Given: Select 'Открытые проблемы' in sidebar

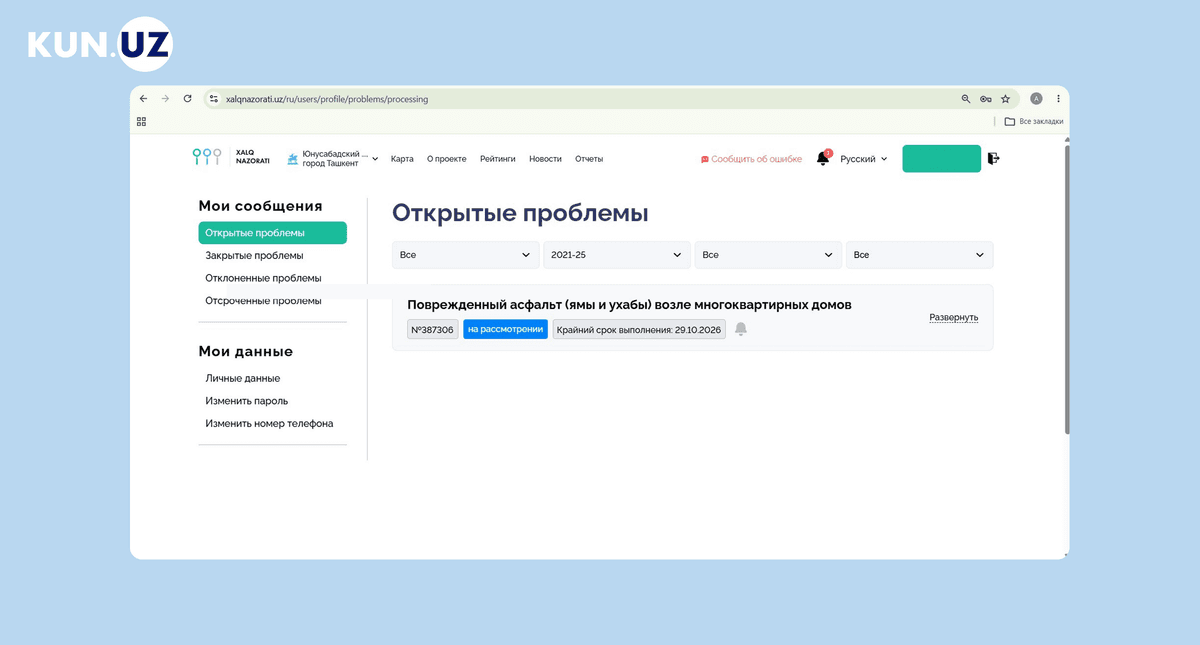Looking at the screenshot, I should click(273, 233).
